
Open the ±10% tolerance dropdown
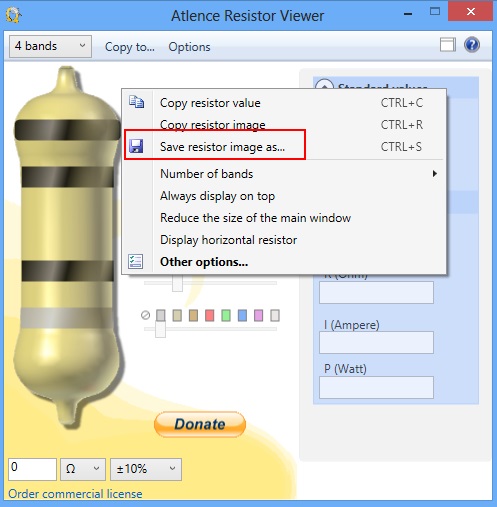146,469
